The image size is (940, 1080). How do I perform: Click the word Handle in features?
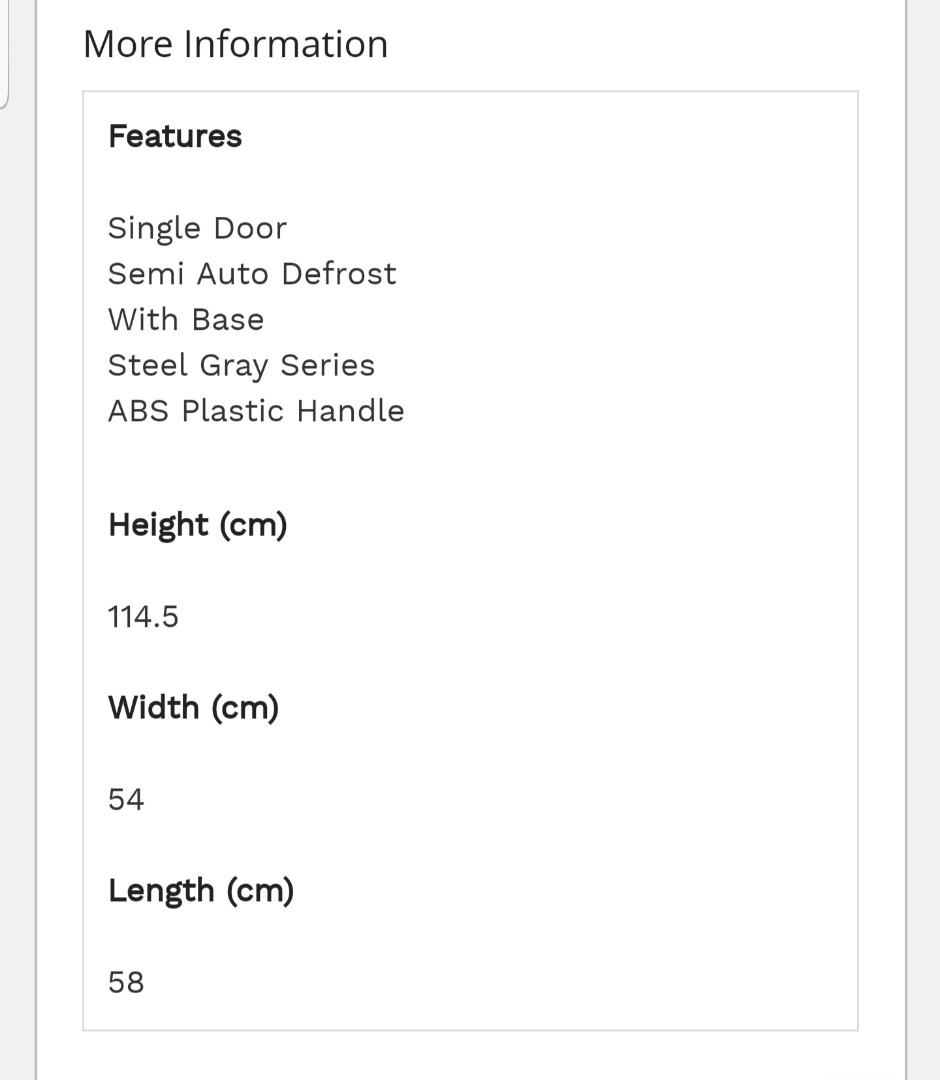(351, 411)
